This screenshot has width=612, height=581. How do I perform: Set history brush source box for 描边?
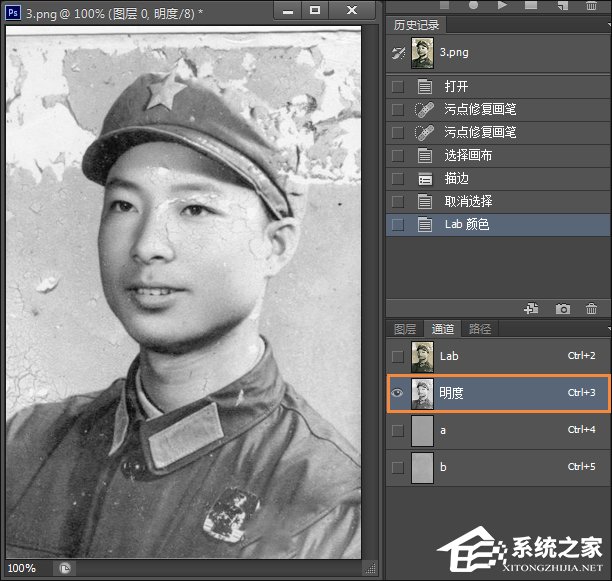tap(398, 179)
